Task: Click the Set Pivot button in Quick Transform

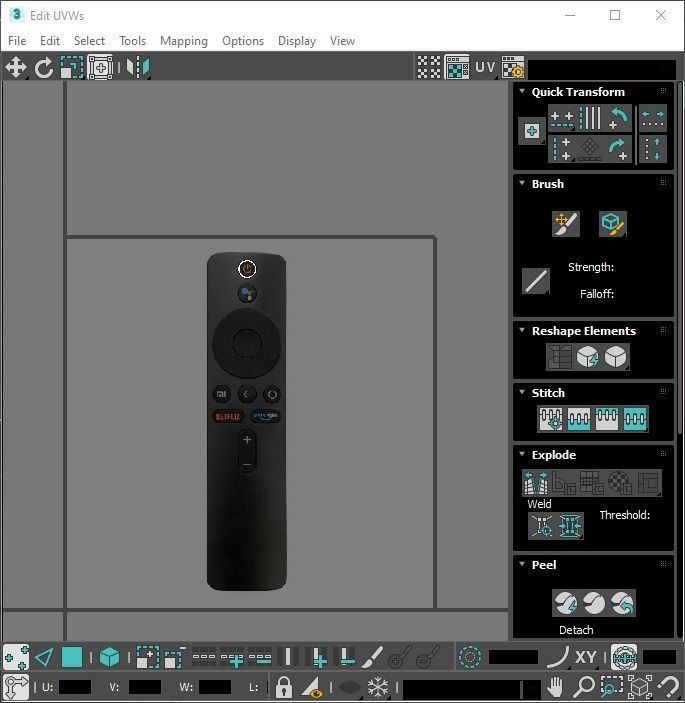Action: (x=532, y=131)
